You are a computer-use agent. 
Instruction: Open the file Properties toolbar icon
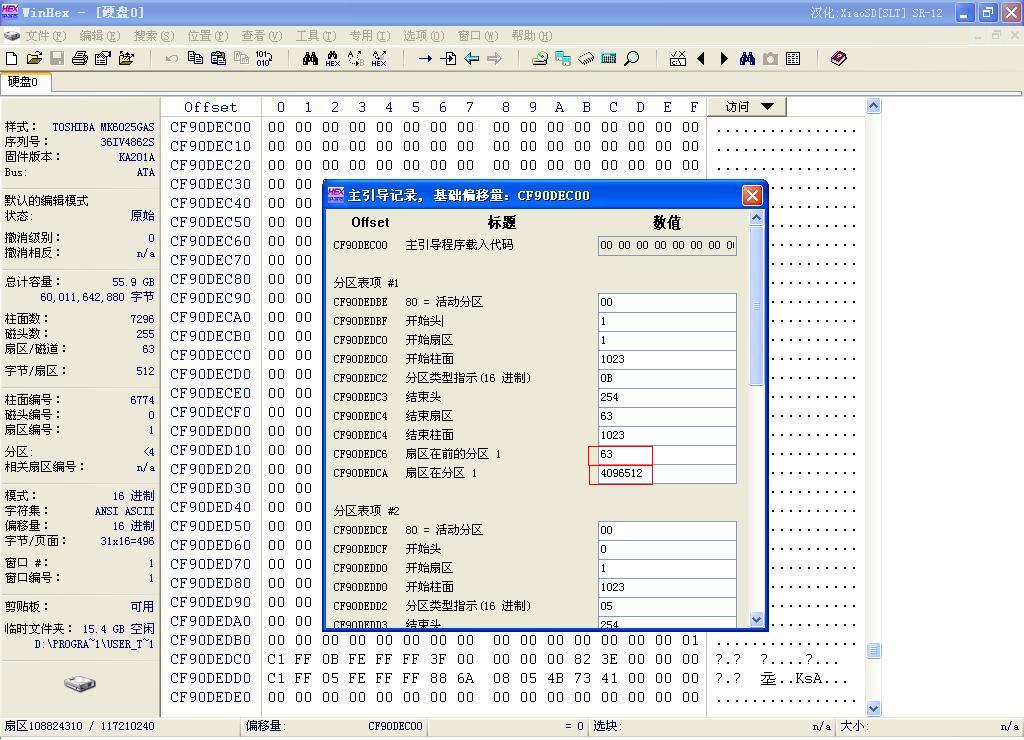[x=103, y=59]
